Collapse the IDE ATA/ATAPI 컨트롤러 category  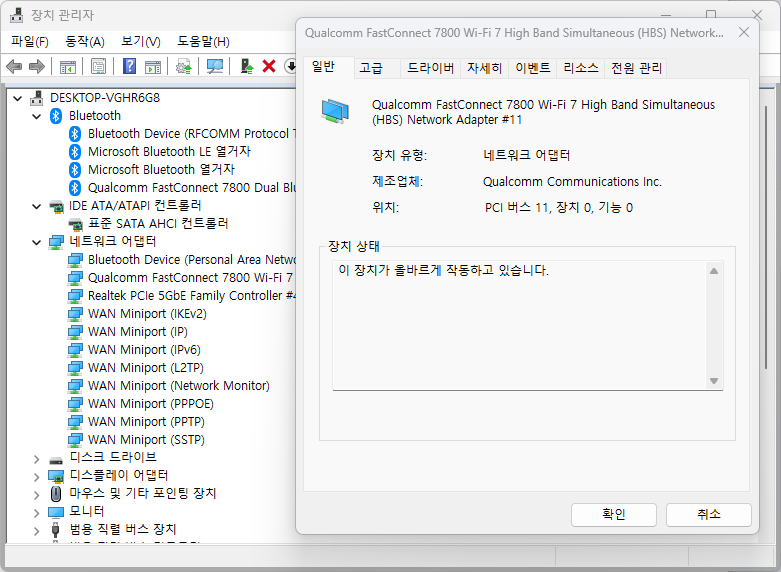[x=37, y=206]
